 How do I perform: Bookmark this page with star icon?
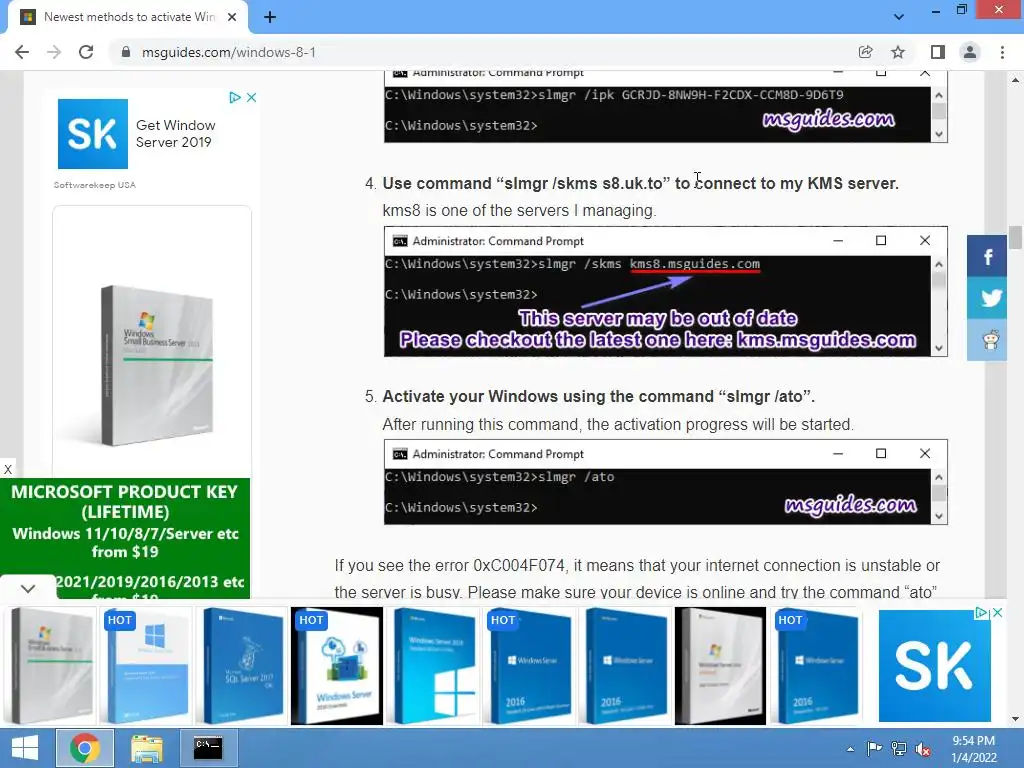(x=898, y=52)
